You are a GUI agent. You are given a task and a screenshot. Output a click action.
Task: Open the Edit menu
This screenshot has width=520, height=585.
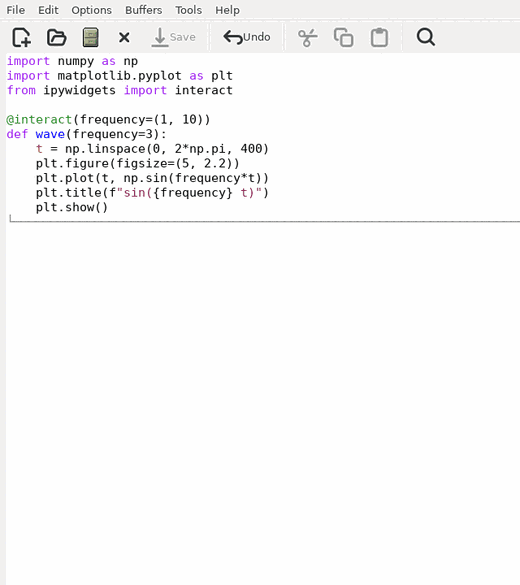coord(48,10)
